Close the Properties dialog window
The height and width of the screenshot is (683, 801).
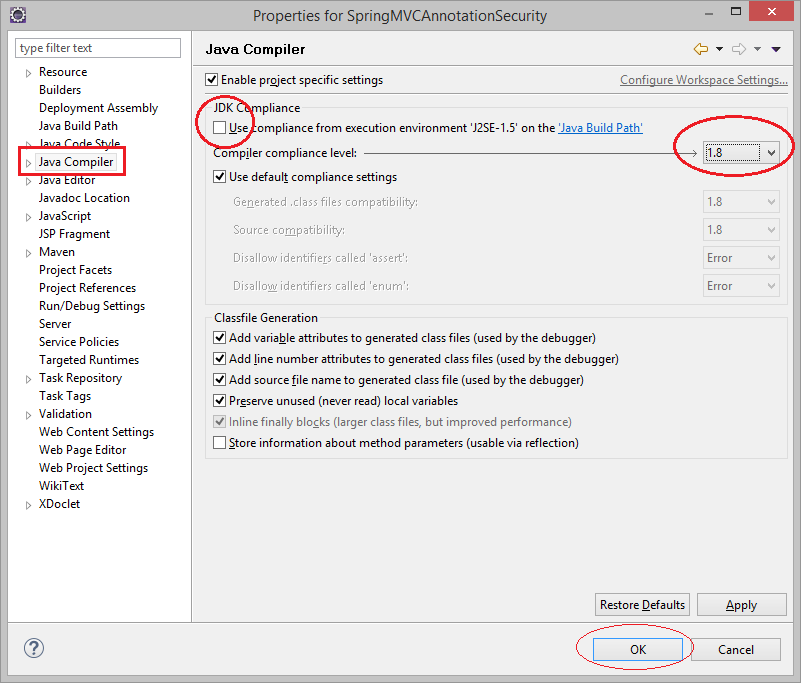click(771, 11)
